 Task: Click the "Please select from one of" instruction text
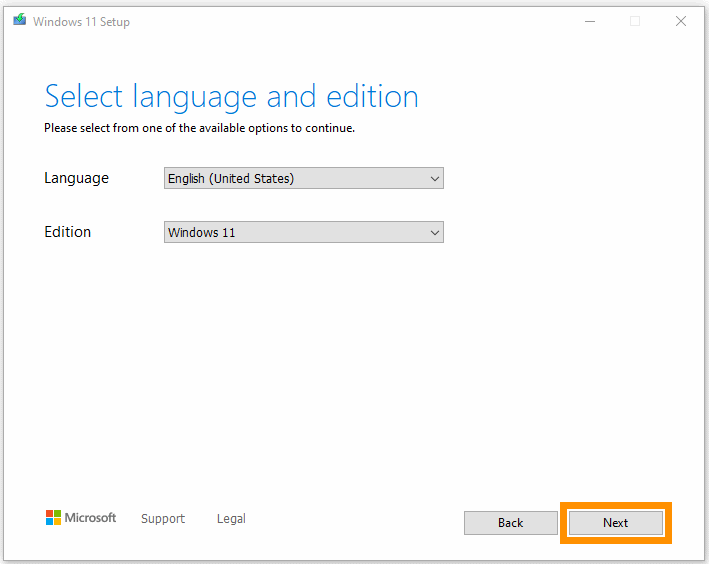(x=199, y=128)
